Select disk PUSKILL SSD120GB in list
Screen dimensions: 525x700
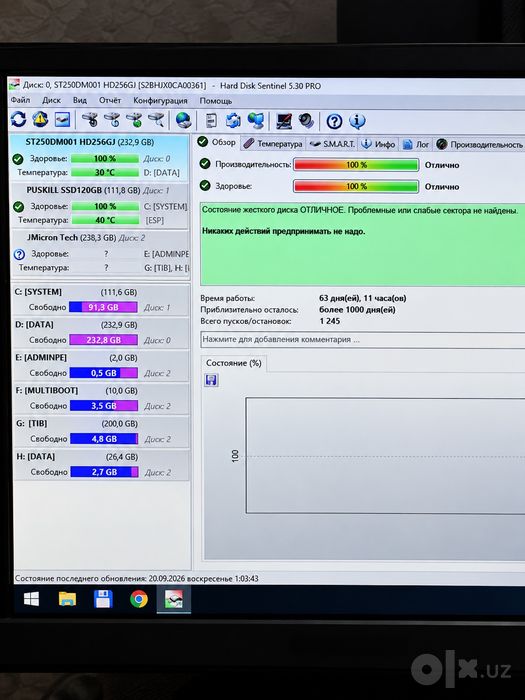(99, 205)
